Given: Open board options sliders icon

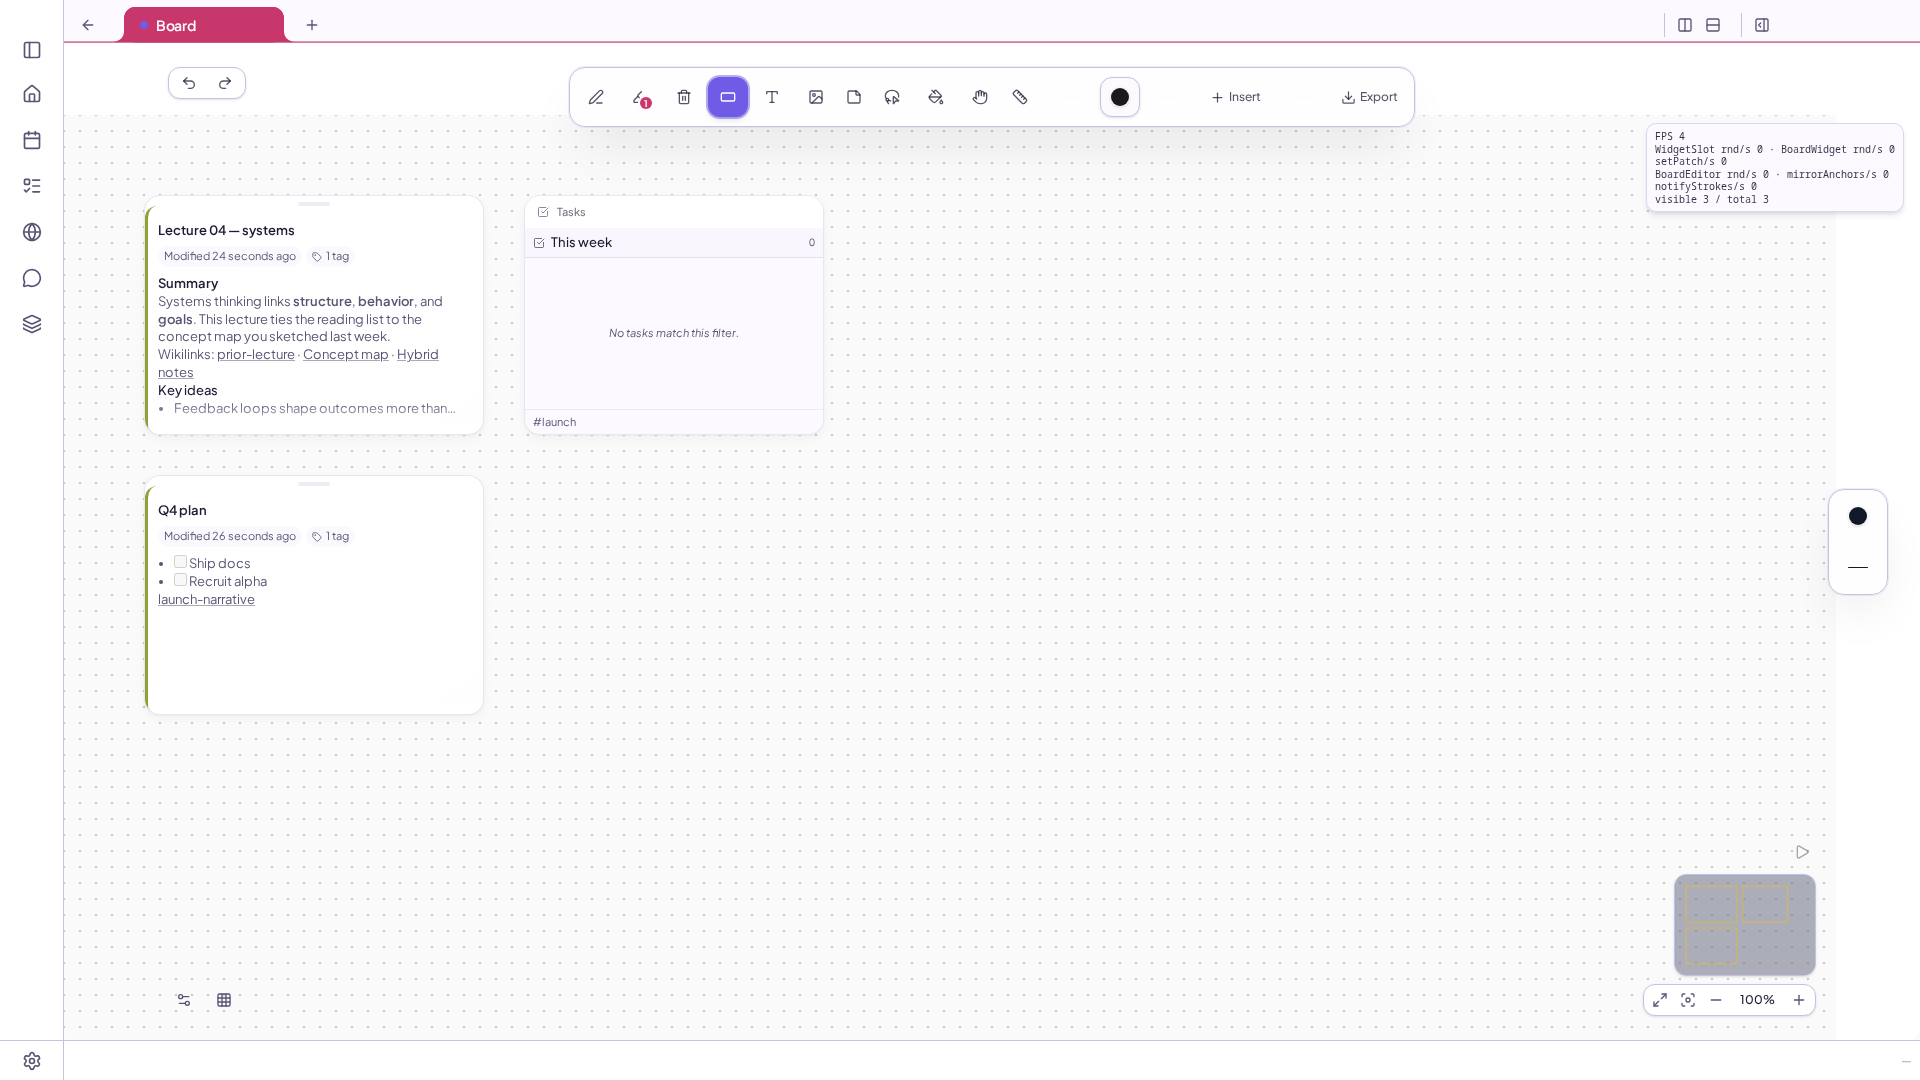Looking at the screenshot, I should coord(184,1000).
